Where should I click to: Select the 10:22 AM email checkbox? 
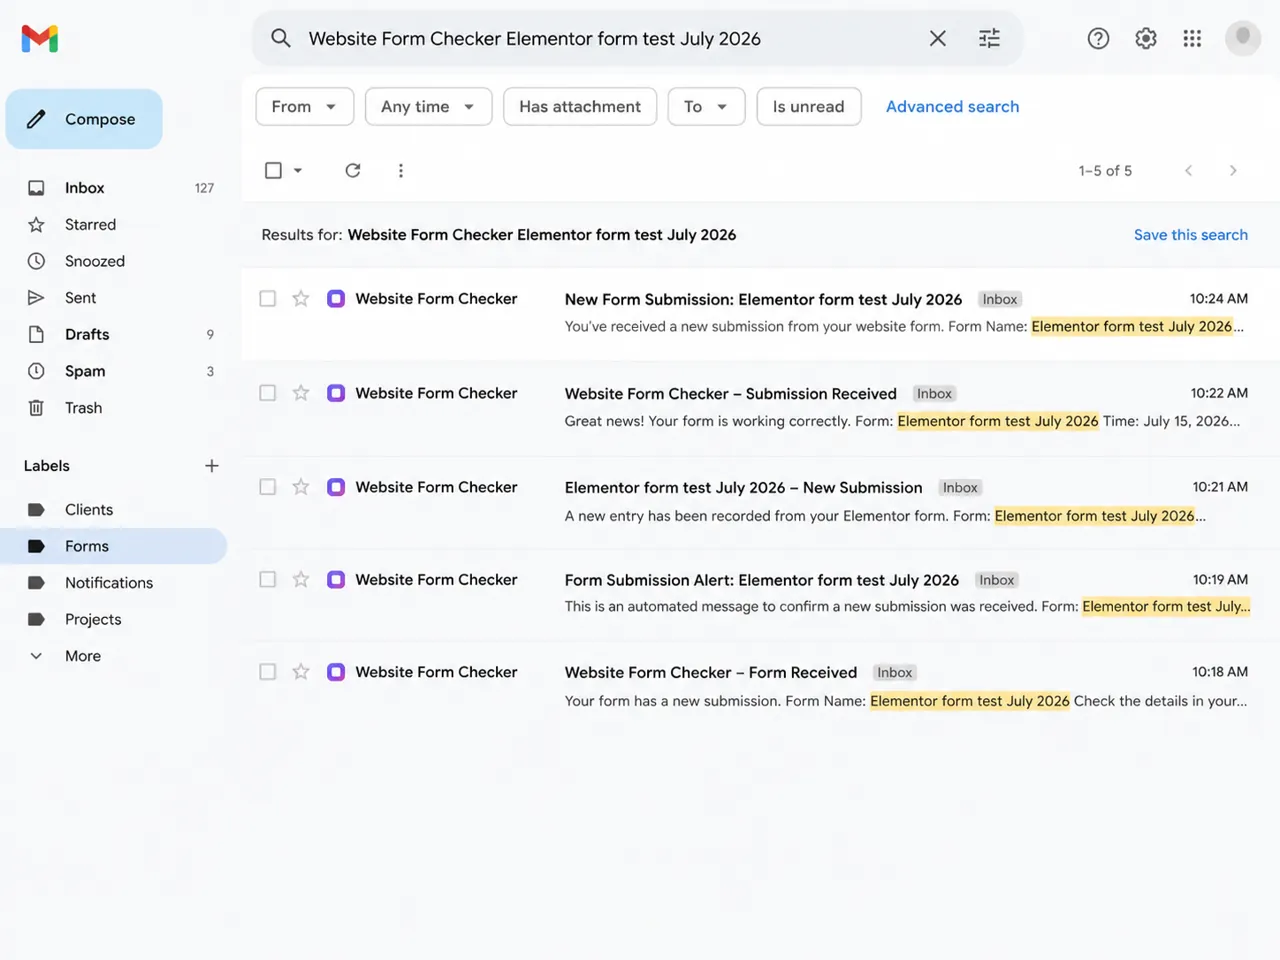(x=267, y=393)
